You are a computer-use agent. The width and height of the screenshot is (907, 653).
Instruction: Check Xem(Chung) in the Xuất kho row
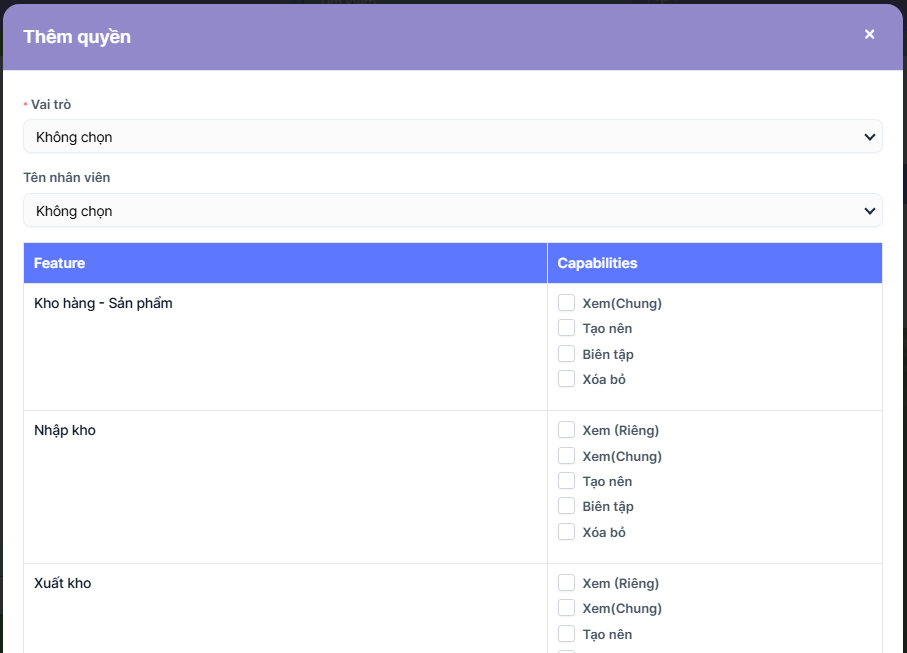(x=567, y=608)
